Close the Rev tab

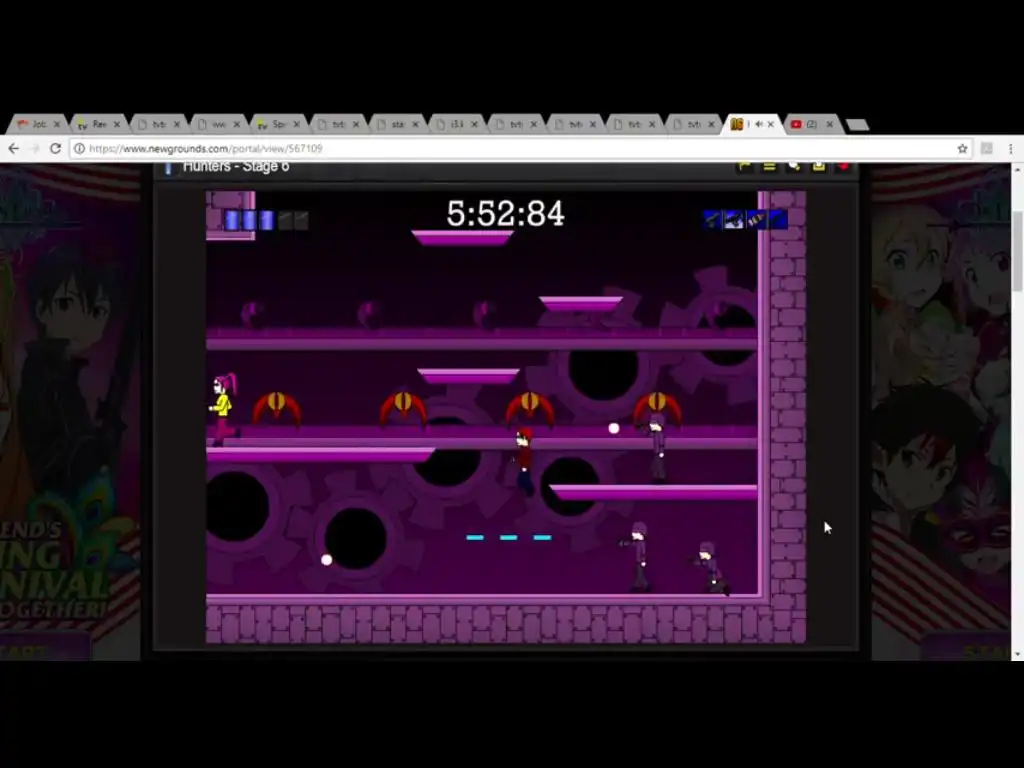pyautogui.click(x=117, y=124)
